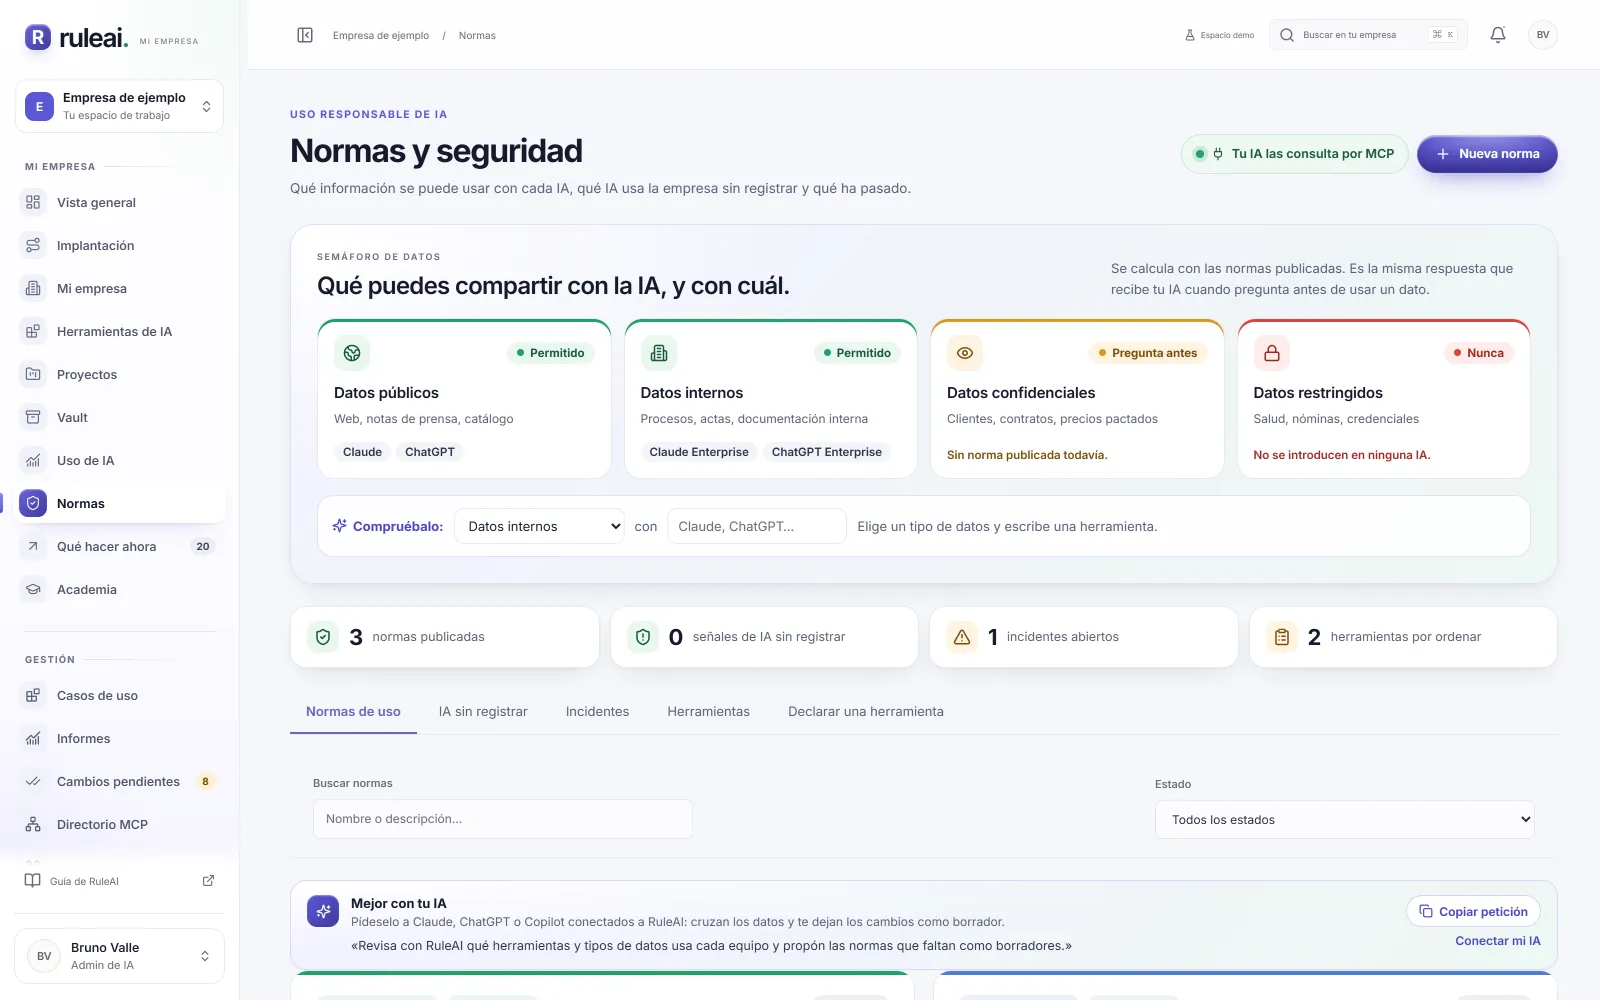Screen dimensions: 1600x1000
Task: Click the Normas shield icon in the sidebar
Action: pyautogui.click(x=33, y=503)
